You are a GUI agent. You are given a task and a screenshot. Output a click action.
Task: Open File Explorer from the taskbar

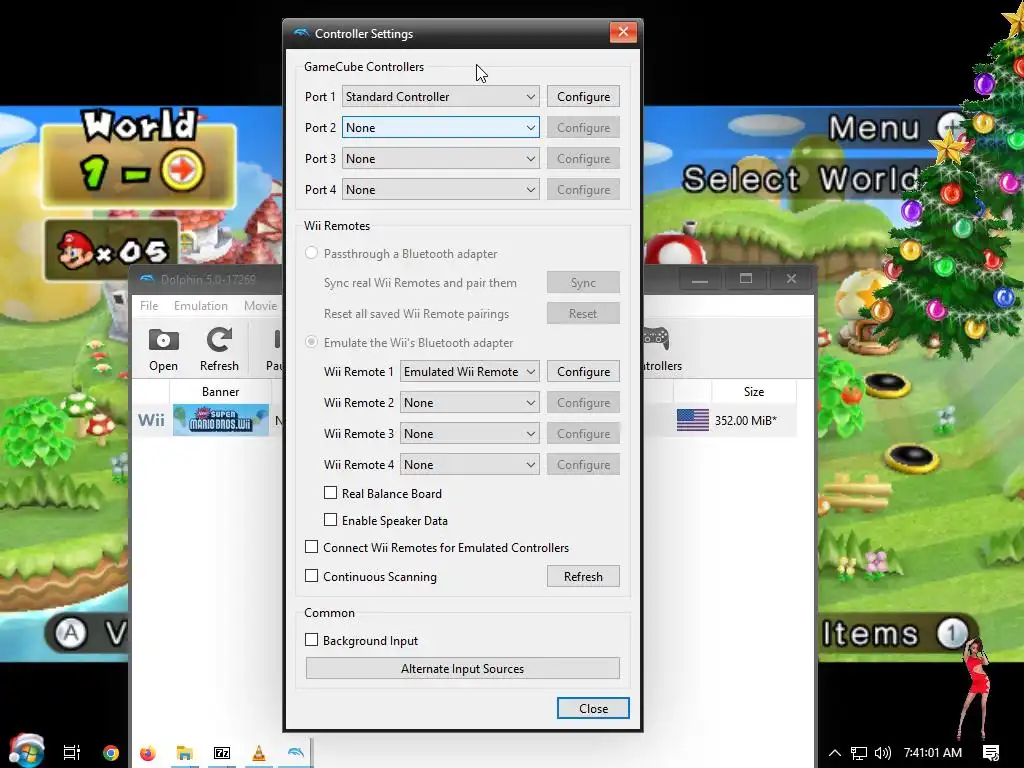click(x=185, y=752)
